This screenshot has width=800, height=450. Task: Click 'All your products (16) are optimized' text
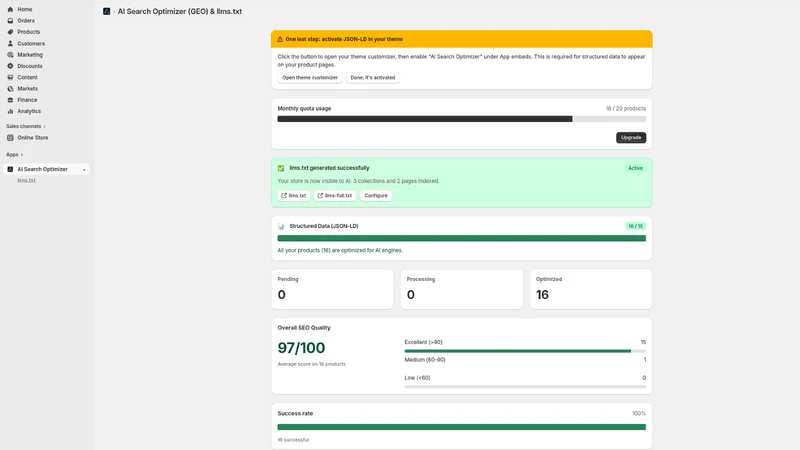click(340, 251)
